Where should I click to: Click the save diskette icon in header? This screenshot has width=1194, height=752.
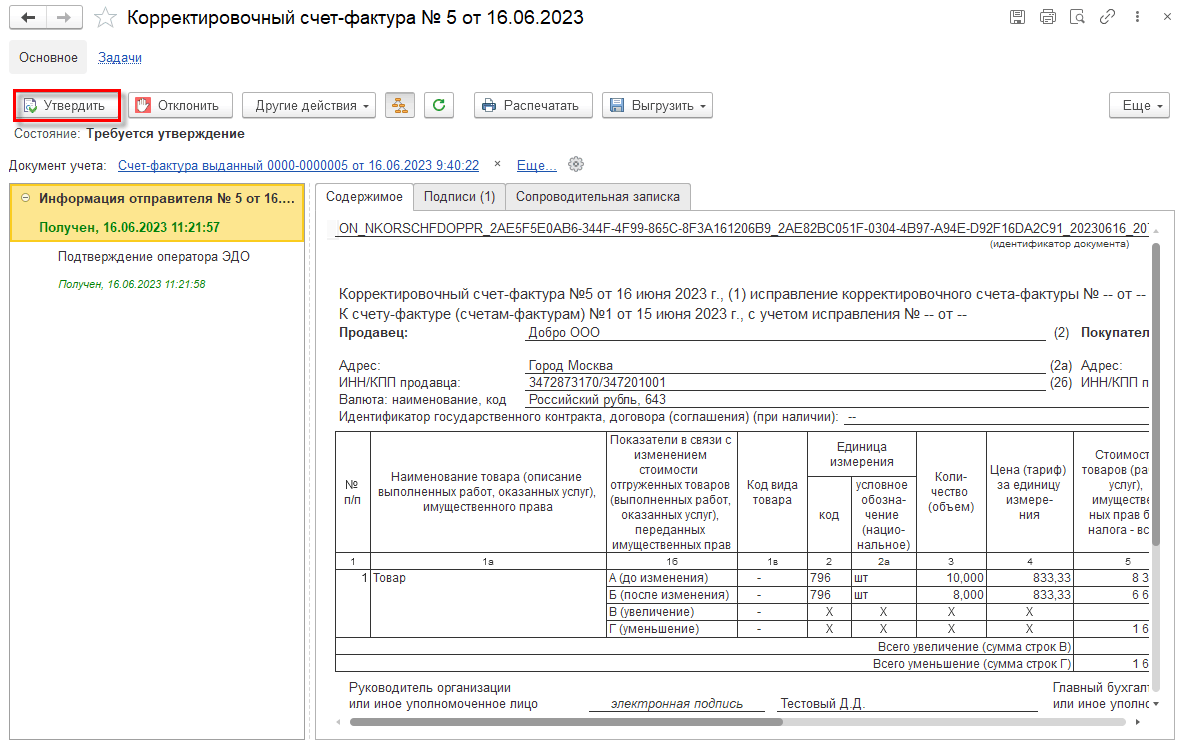pyautogui.click(x=1017, y=17)
